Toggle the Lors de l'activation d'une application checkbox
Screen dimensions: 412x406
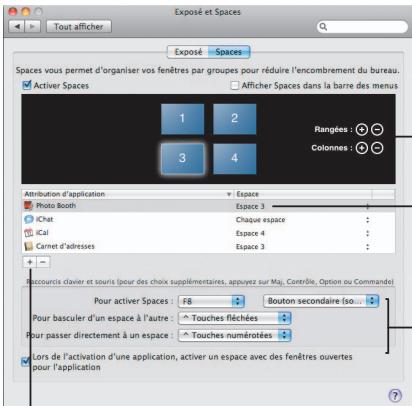tap(26, 362)
